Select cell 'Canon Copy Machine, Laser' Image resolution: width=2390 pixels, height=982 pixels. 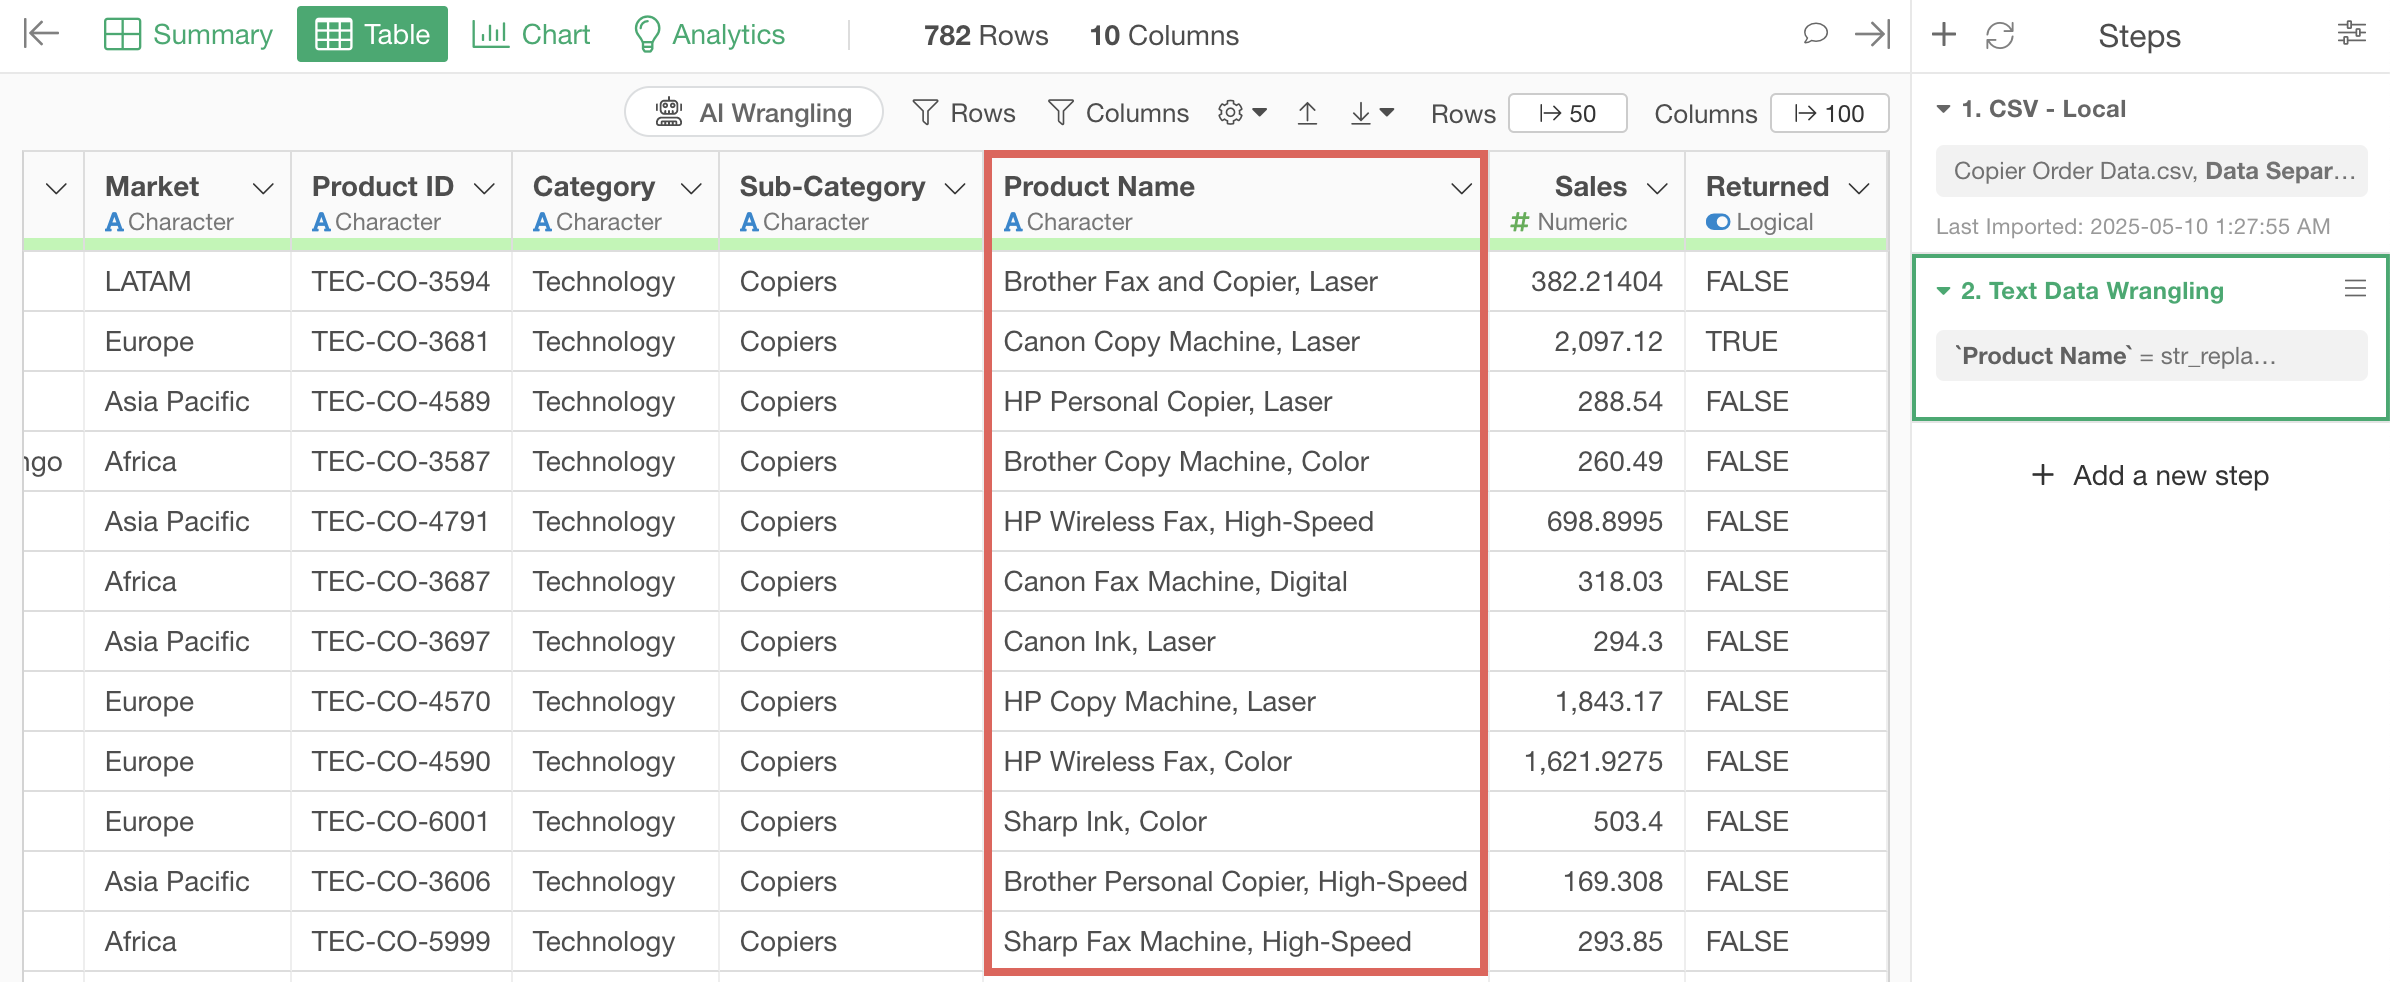pyautogui.click(x=1236, y=342)
